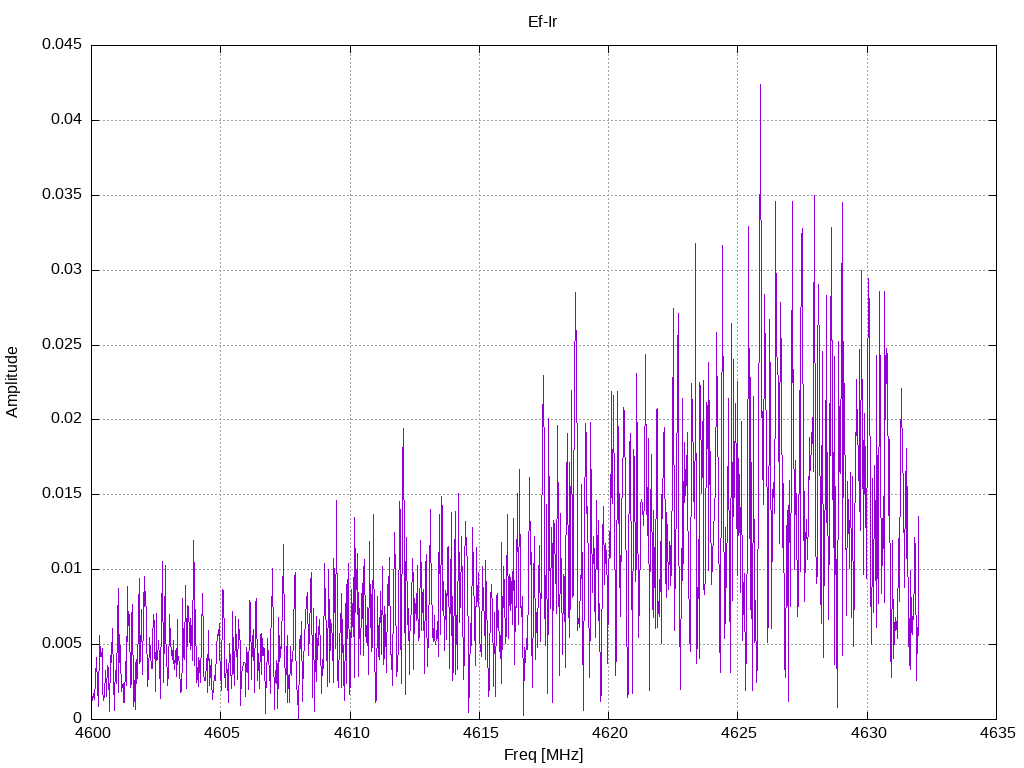Click the y-axis tick label 0.035

pyautogui.click(x=62, y=195)
